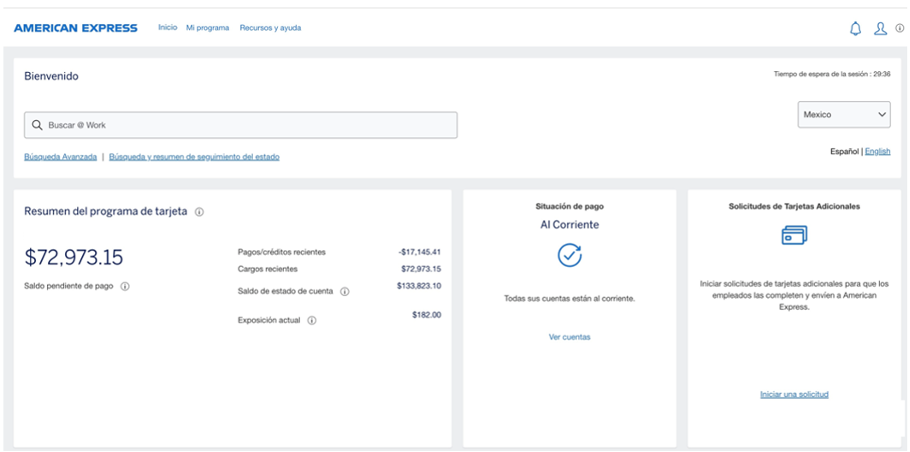Viewport: 910px width, 452px height.
Task: Open the user profile icon
Action: (880, 28)
